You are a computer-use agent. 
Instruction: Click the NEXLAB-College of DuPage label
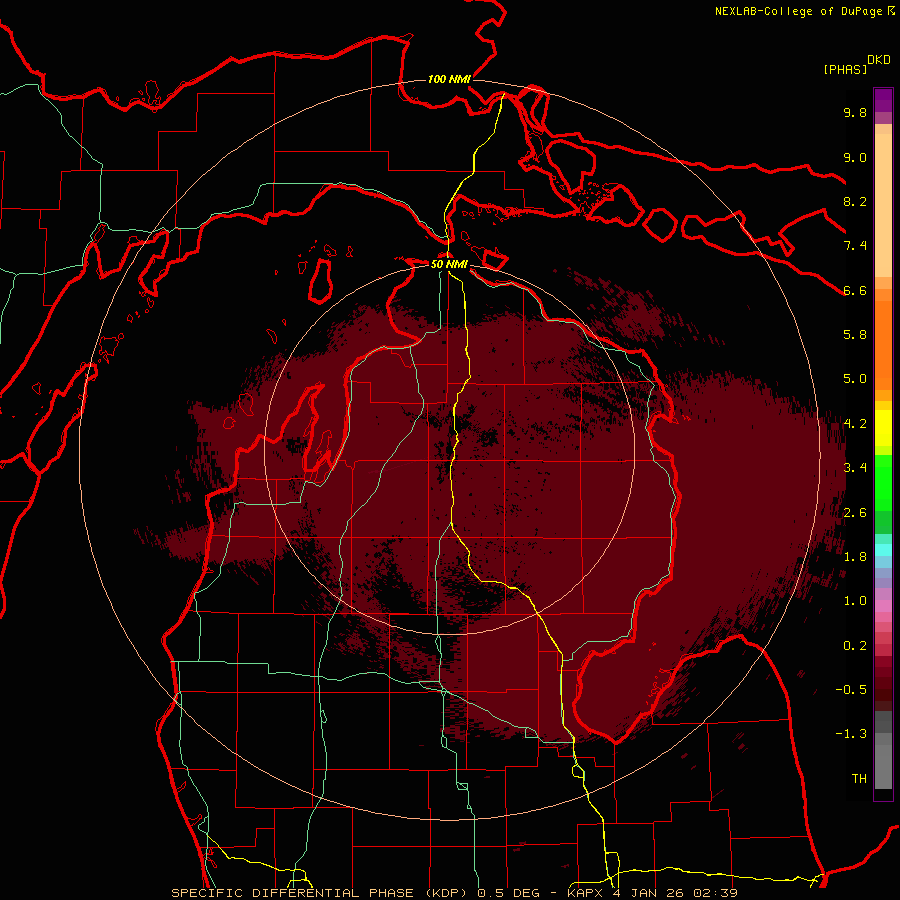point(798,11)
